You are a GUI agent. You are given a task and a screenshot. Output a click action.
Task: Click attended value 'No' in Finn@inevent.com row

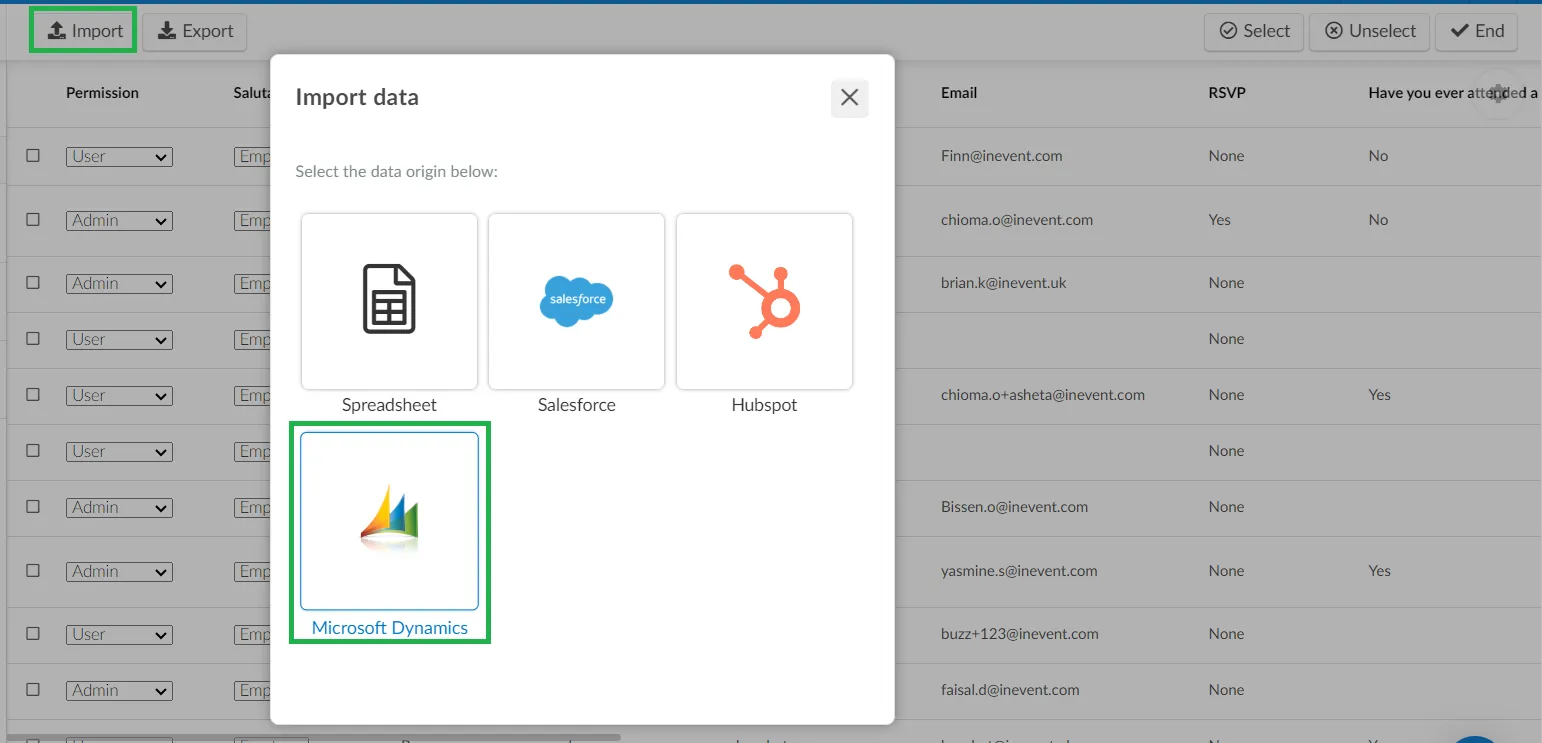click(1378, 156)
